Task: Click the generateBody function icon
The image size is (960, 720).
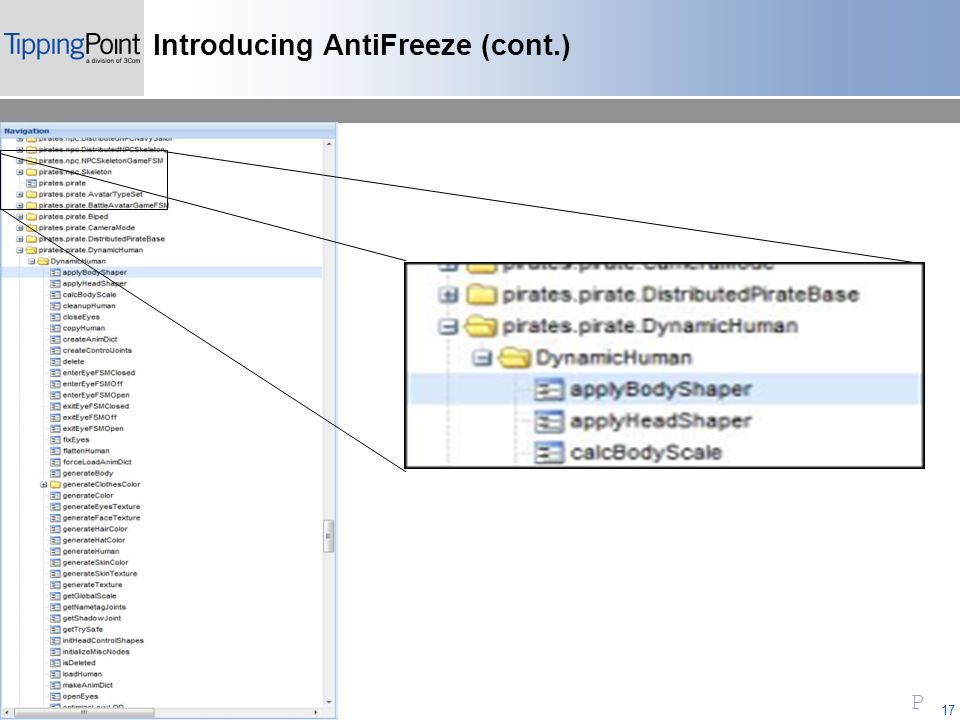Action: click(x=55, y=473)
